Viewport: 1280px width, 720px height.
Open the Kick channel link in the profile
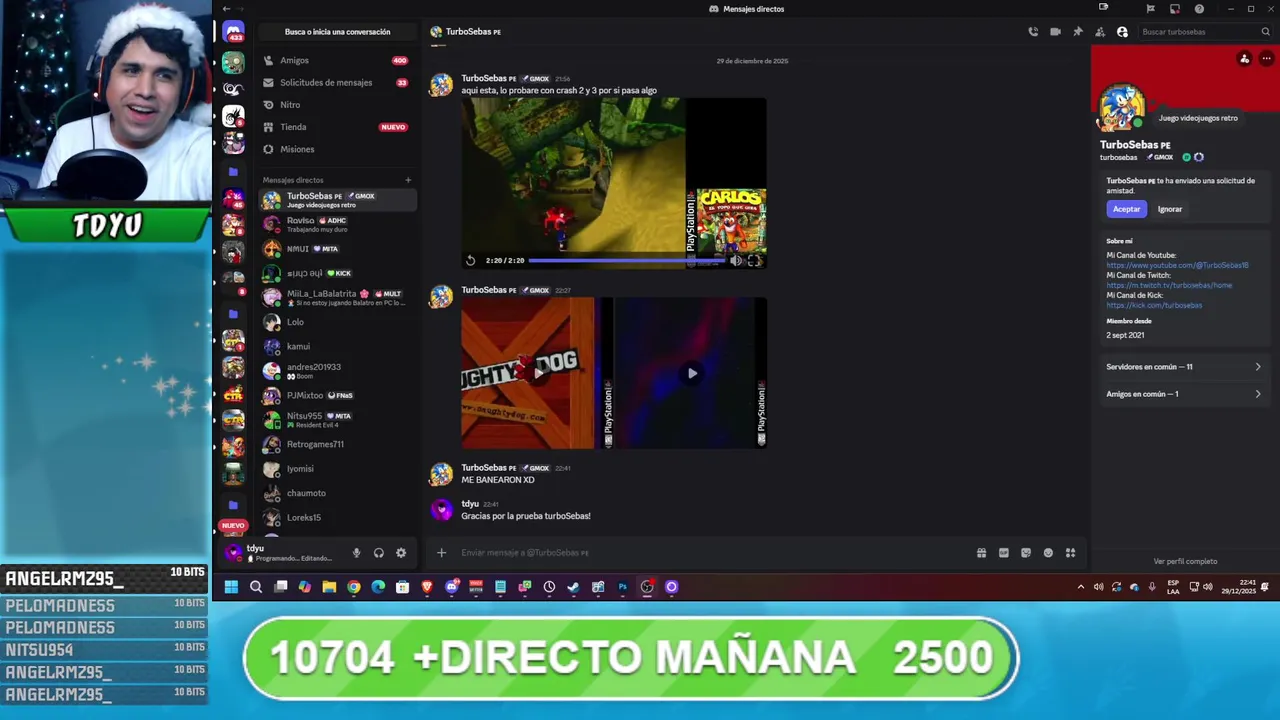tap(1154, 305)
